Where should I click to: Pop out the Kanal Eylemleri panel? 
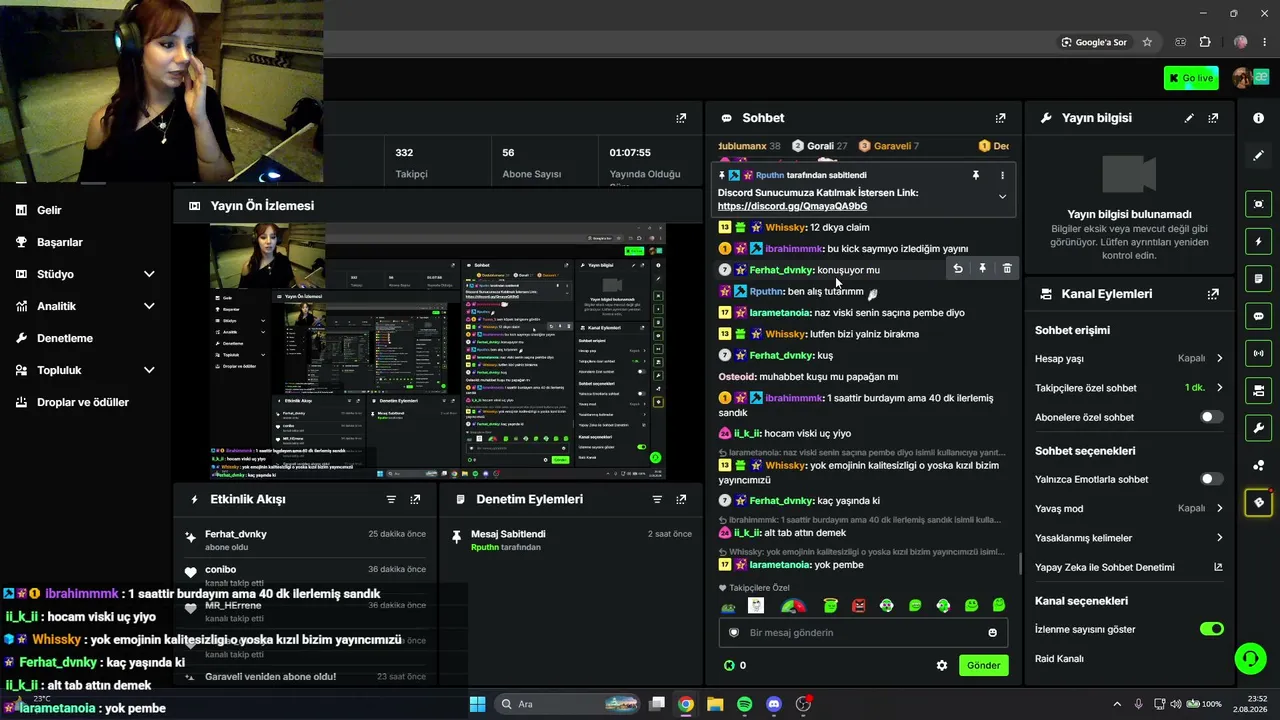[1213, 294]
